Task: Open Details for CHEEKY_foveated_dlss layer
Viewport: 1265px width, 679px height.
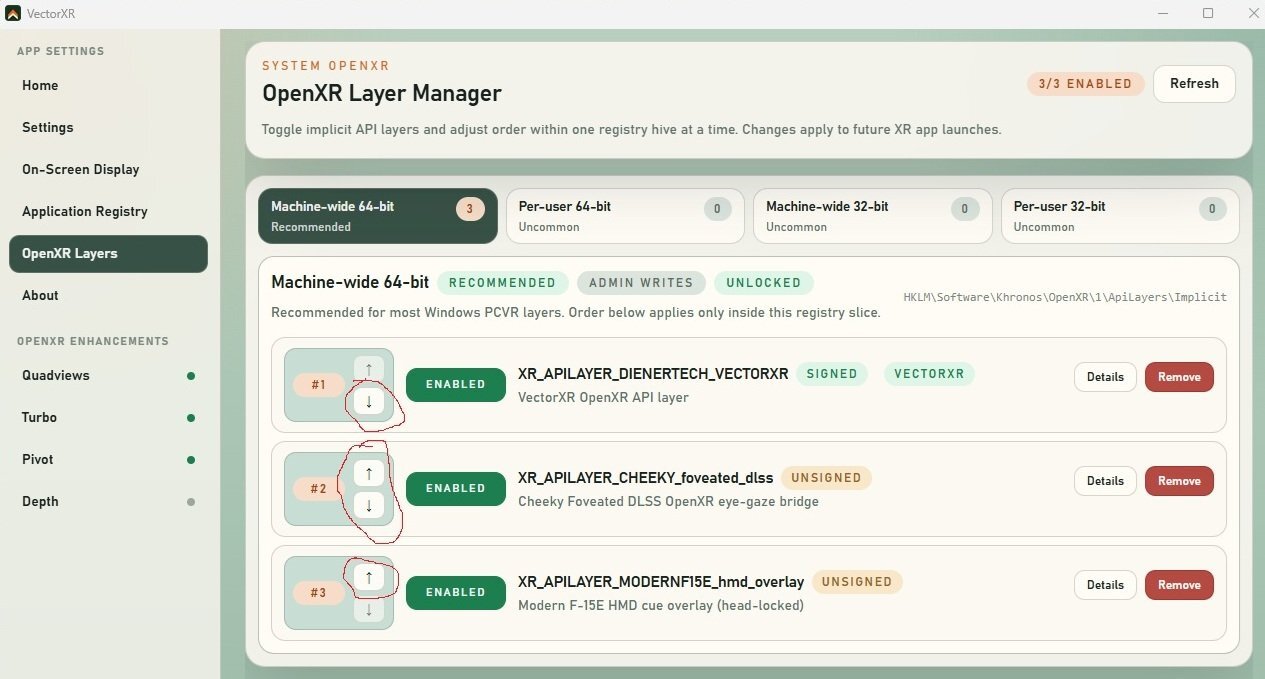Action: pos(1105,481)
